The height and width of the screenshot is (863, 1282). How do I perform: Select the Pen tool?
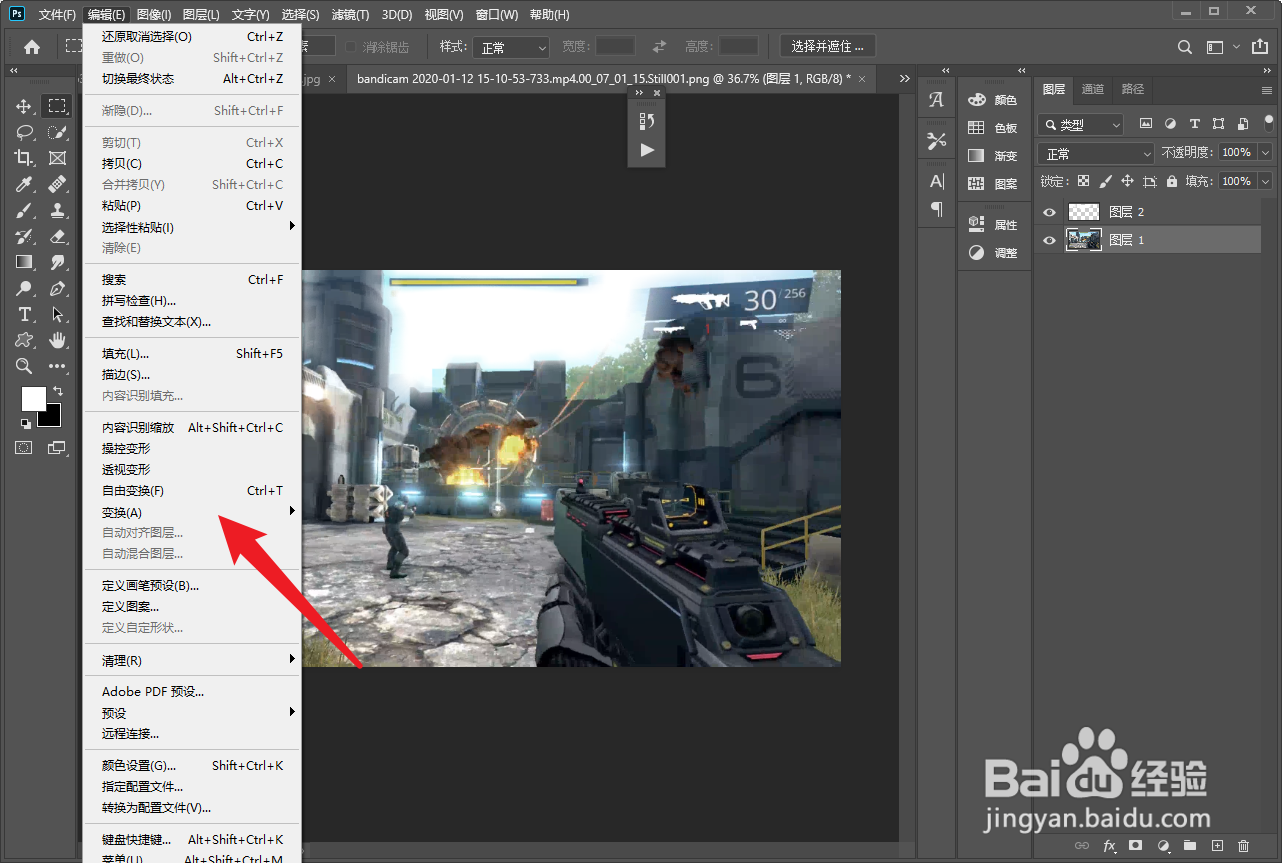[57, 288]
